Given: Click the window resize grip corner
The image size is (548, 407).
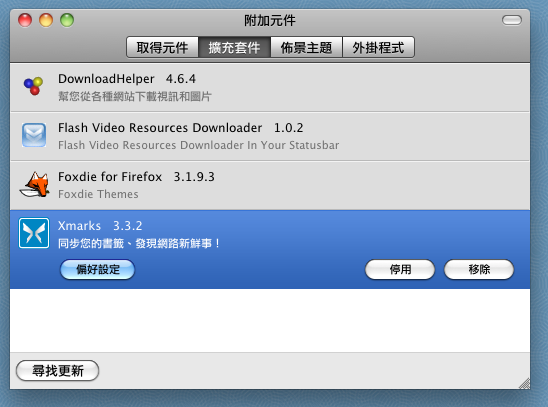Looking at the screenshot, I should (525, 384).
